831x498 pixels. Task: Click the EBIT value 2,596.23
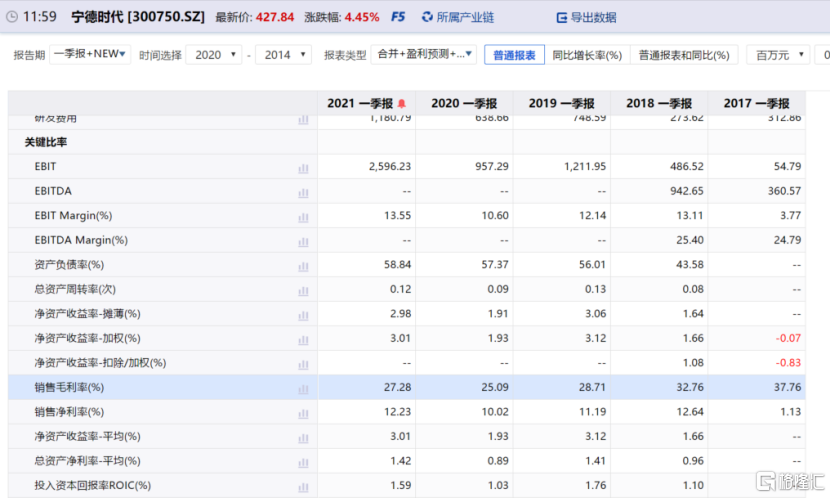click(390, 166)
